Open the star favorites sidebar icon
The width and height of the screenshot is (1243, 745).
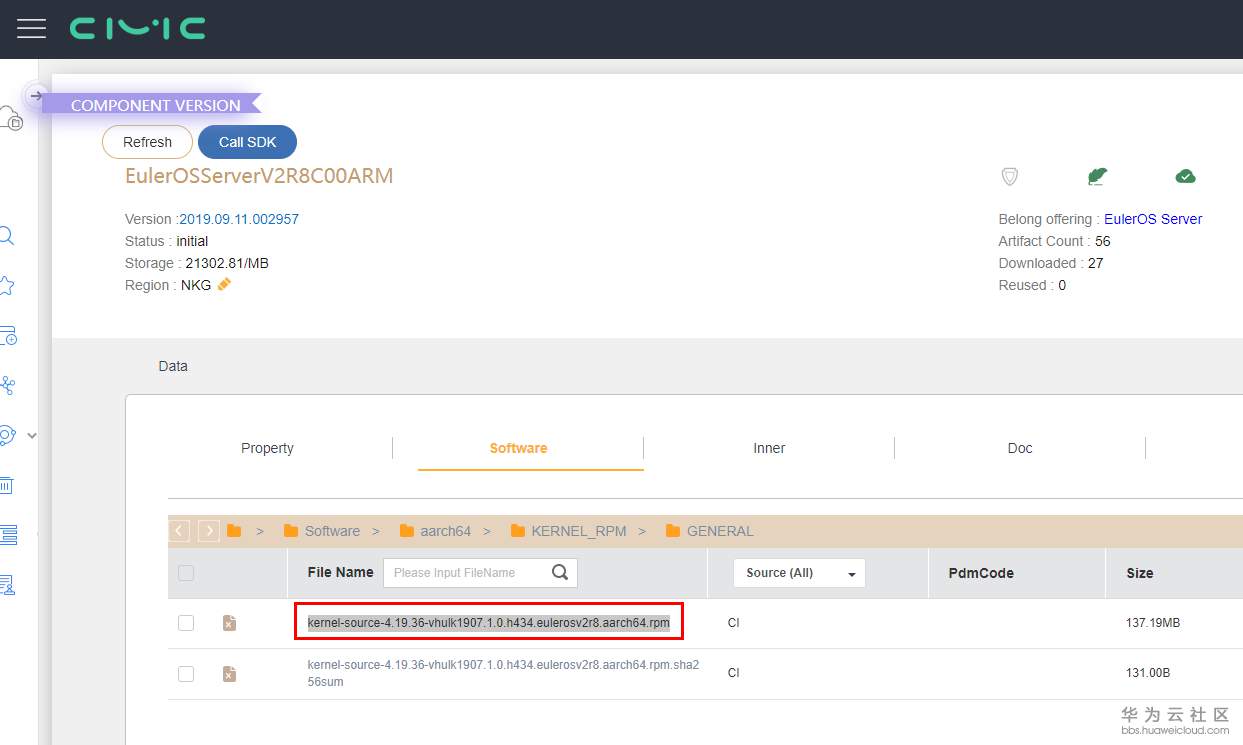click(6, 286)
